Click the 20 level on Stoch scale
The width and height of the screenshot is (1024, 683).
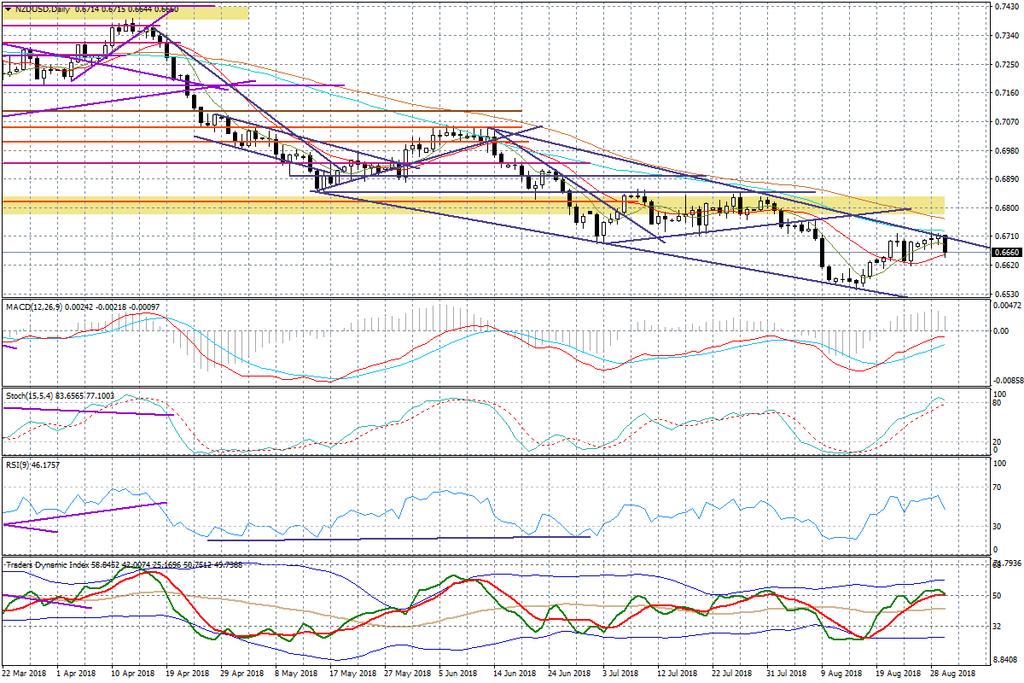[997, 442]
